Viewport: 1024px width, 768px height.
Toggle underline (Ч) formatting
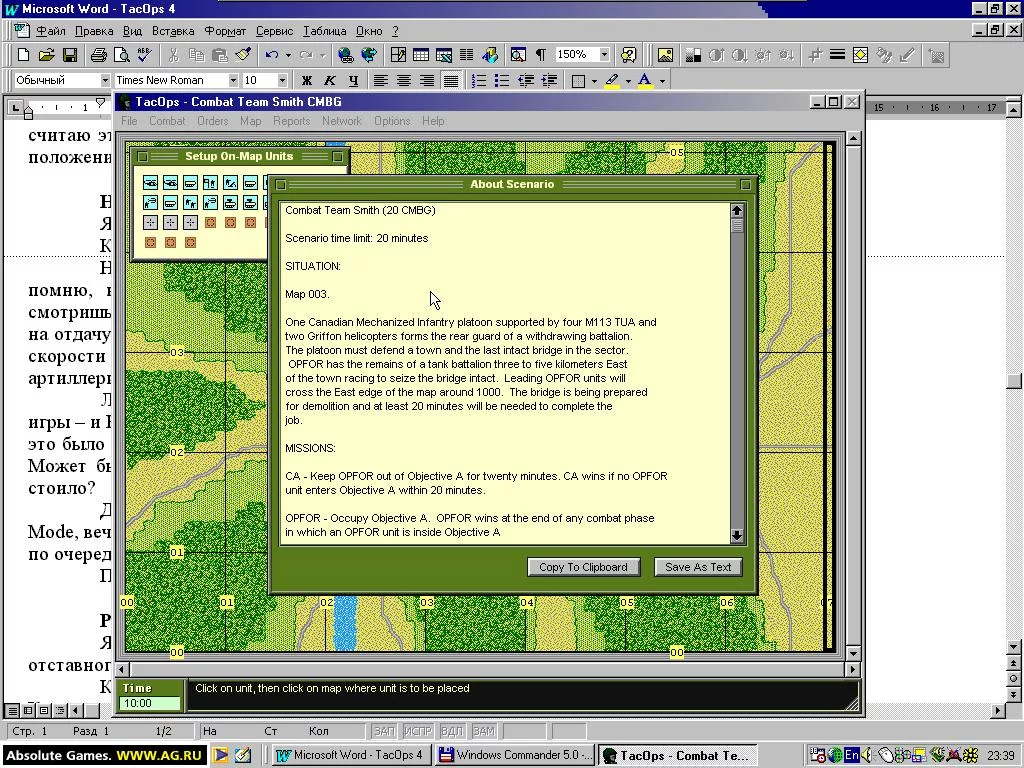click(x=353, y=80)
